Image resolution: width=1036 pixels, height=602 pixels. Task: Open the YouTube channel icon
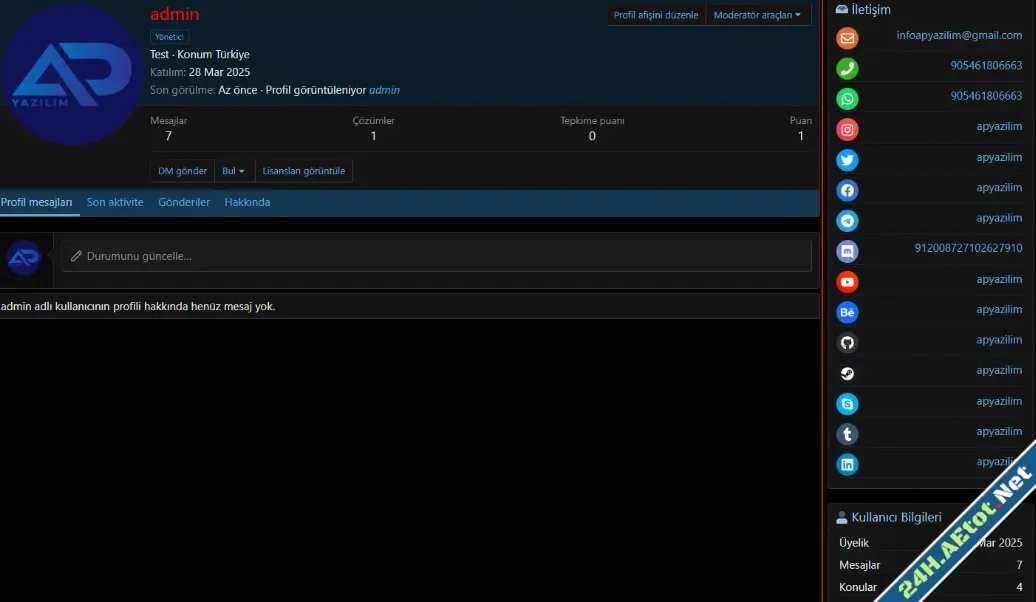point(847,282)
